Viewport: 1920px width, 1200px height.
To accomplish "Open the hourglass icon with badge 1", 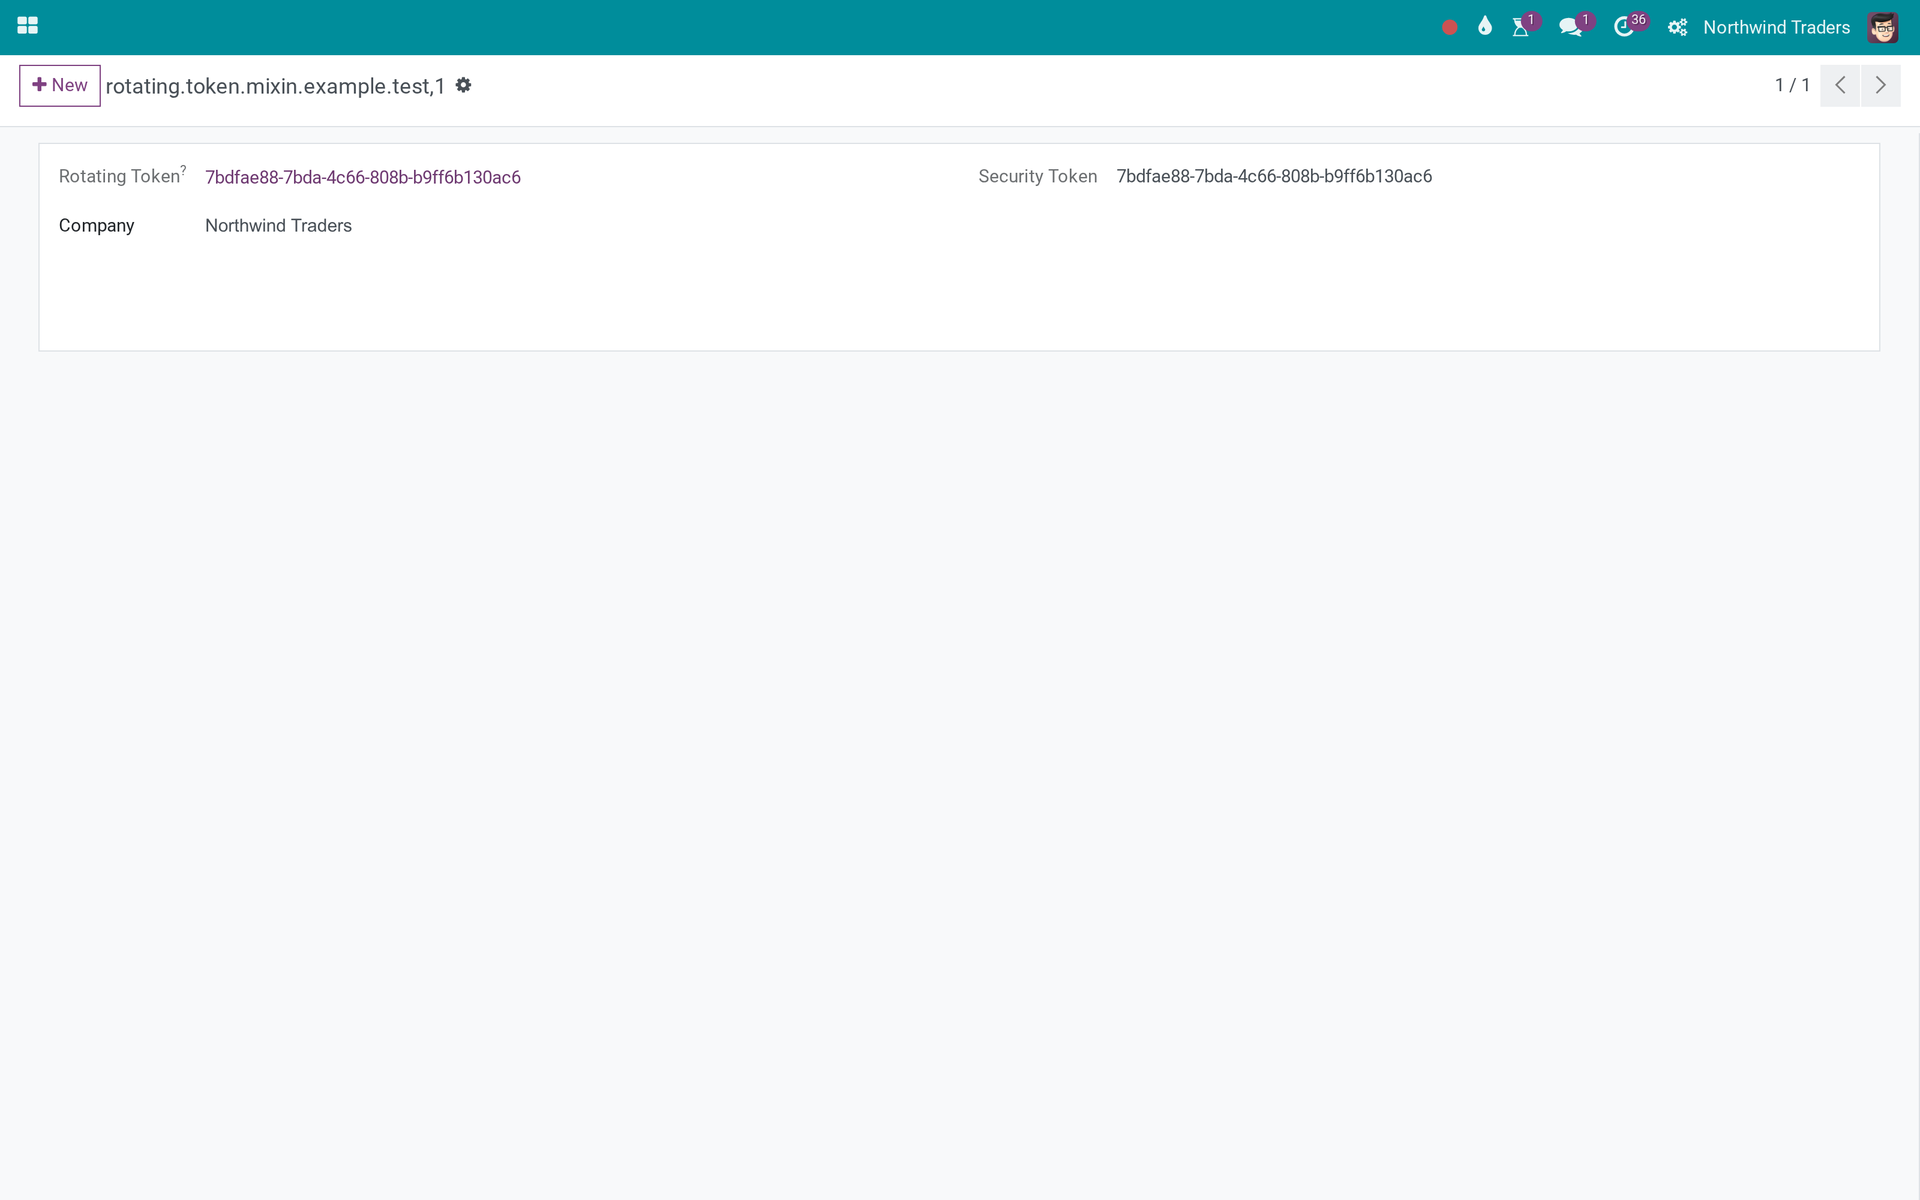I will 1521,27.
